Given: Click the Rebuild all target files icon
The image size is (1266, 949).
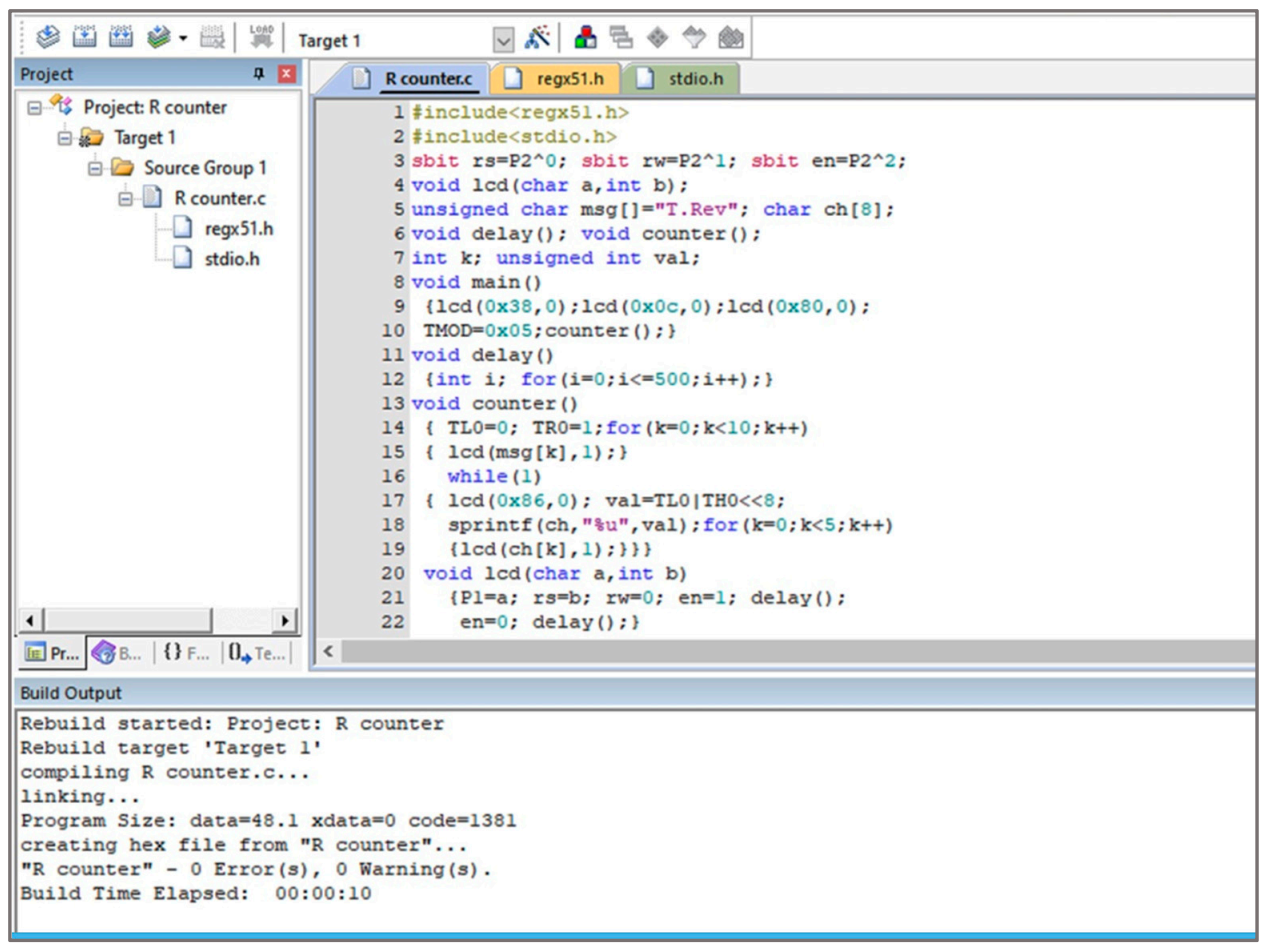Looking at the screenshot, I should tap(122, 39).
